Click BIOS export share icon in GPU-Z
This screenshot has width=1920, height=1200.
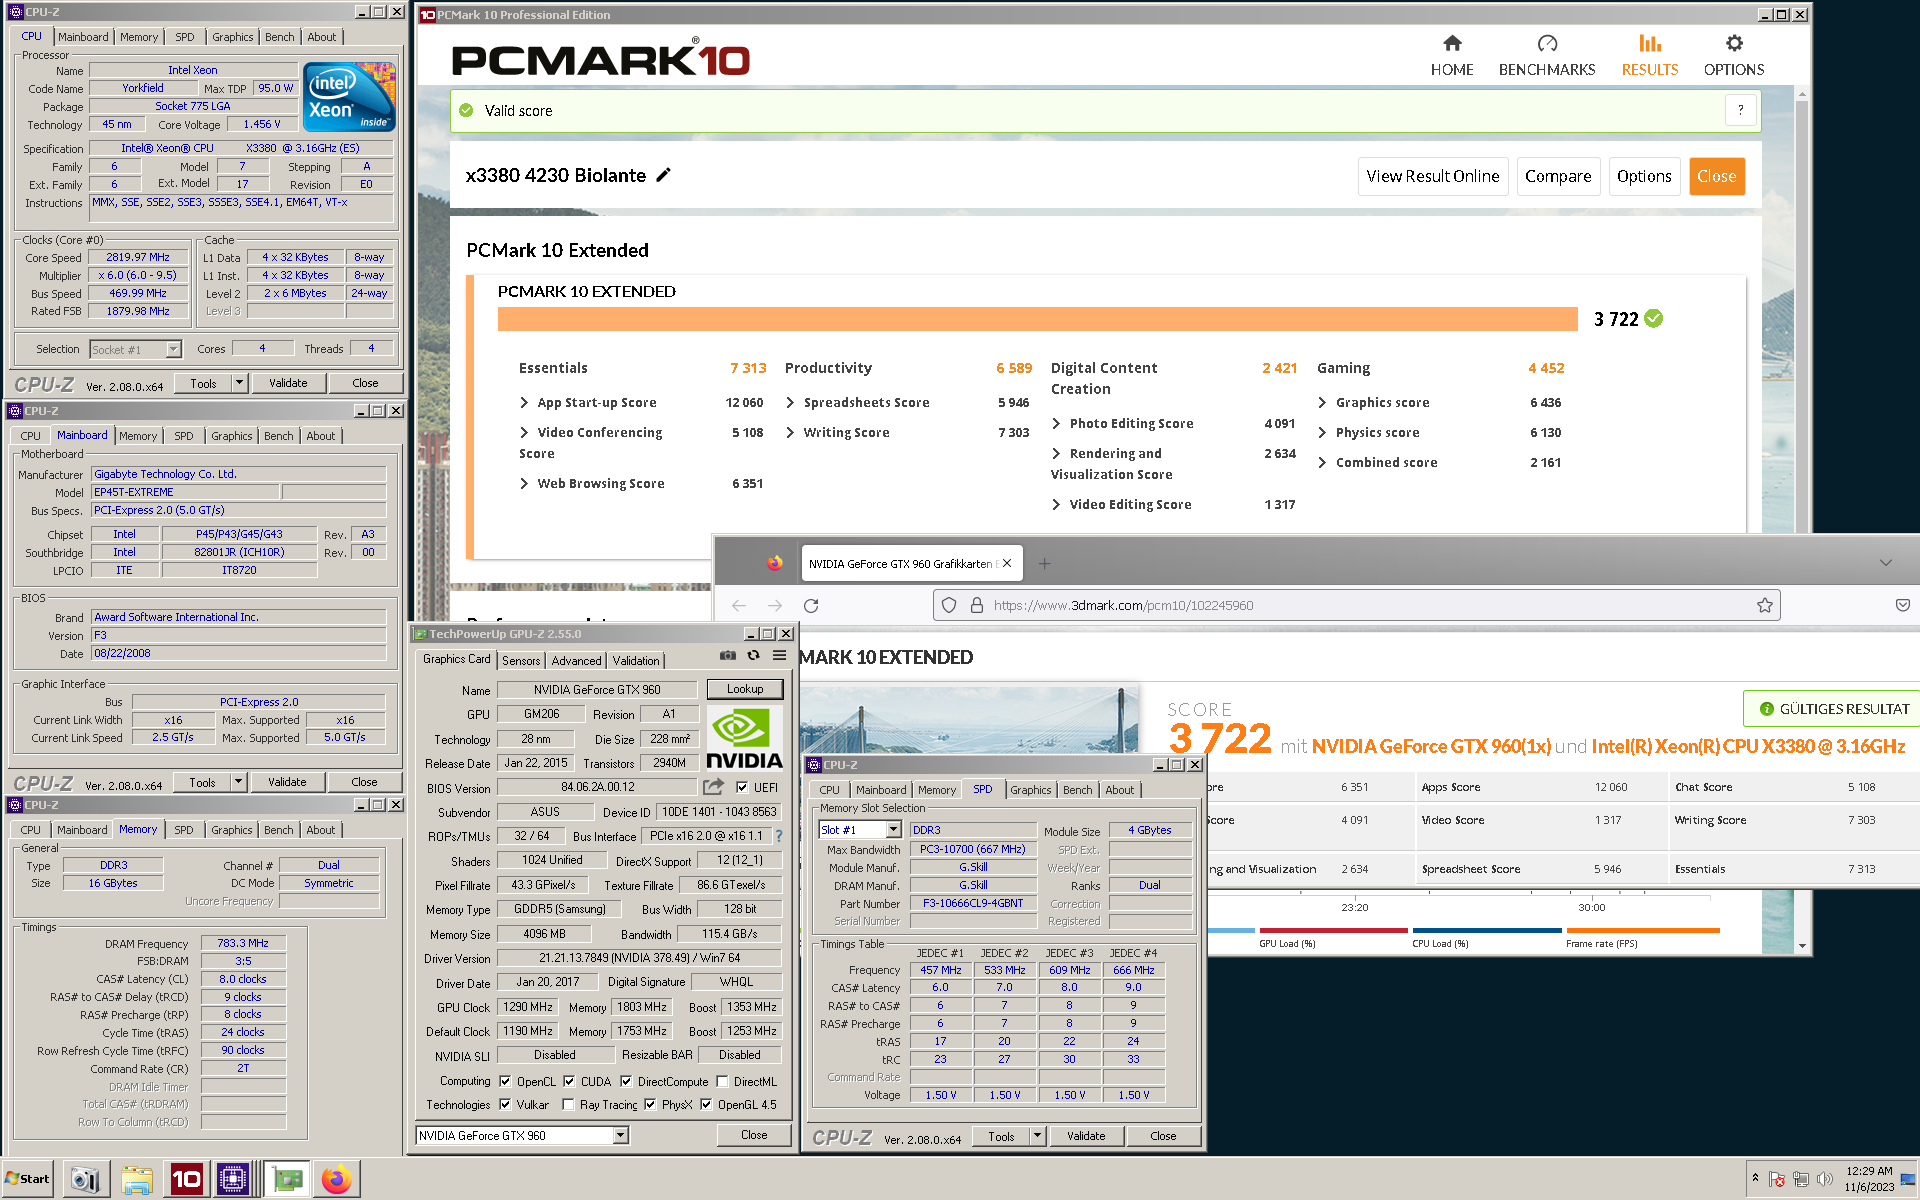713,787
